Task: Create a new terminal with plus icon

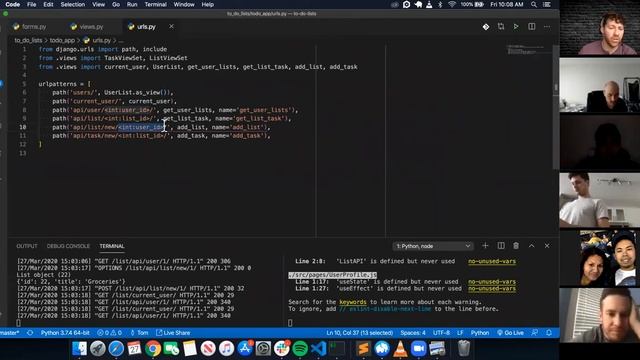Action: 485,246
